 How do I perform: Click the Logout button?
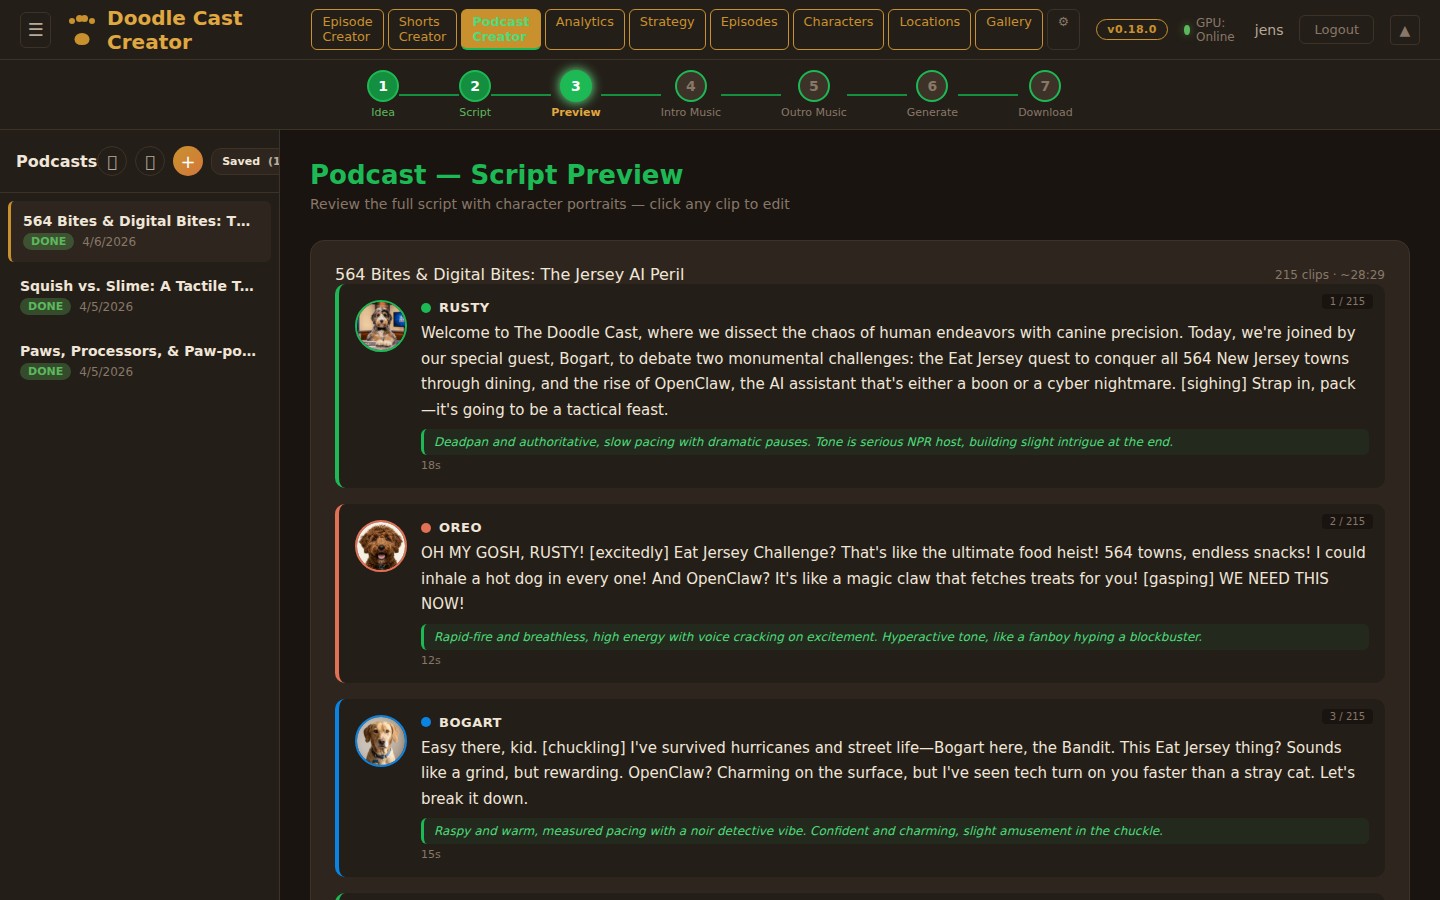[x=1336, y=29]
